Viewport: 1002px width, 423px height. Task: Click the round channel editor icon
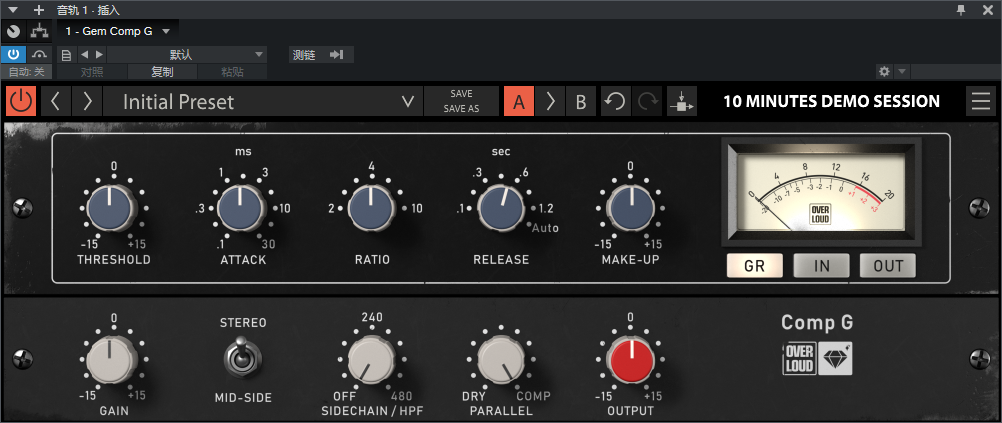tap(13, 31)
